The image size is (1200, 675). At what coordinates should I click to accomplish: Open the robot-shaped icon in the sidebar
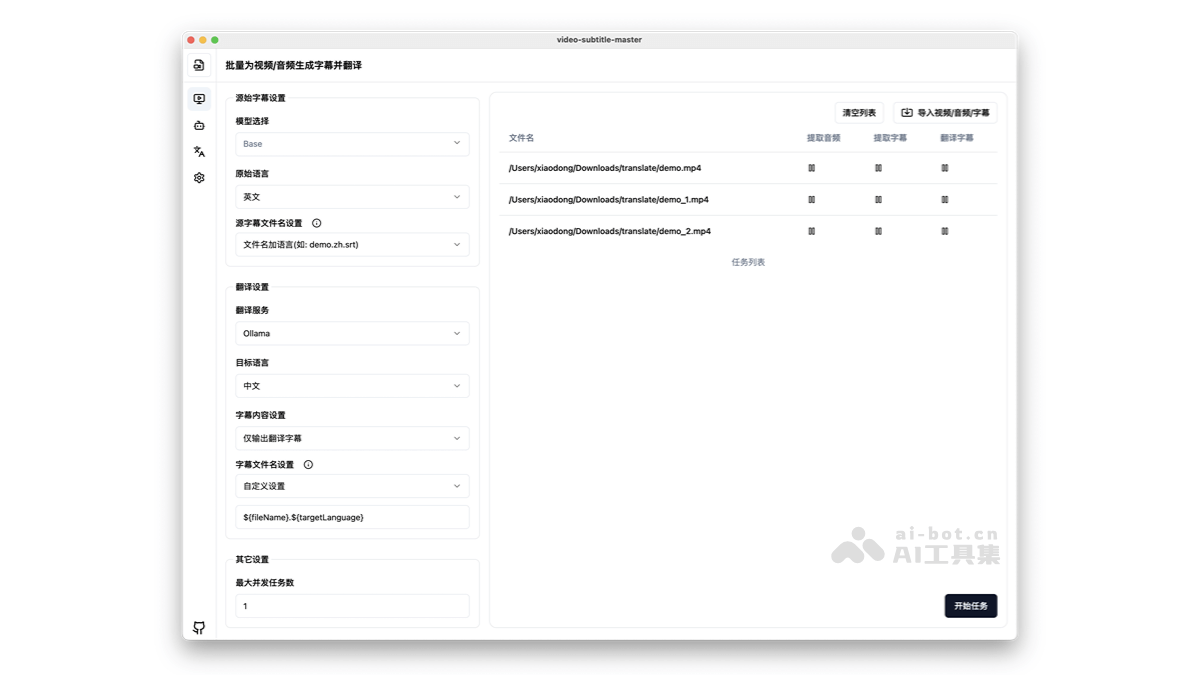point(199,126)
